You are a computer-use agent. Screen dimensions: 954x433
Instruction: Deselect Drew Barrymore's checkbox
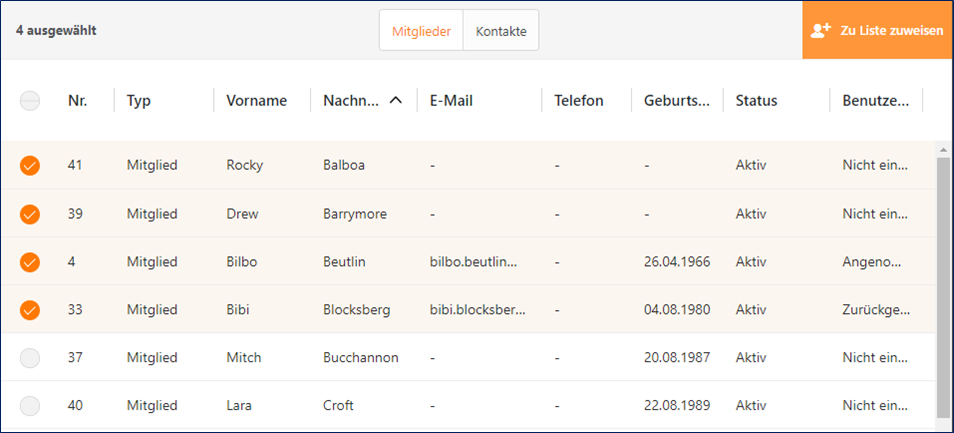click(x=30, y=214)
